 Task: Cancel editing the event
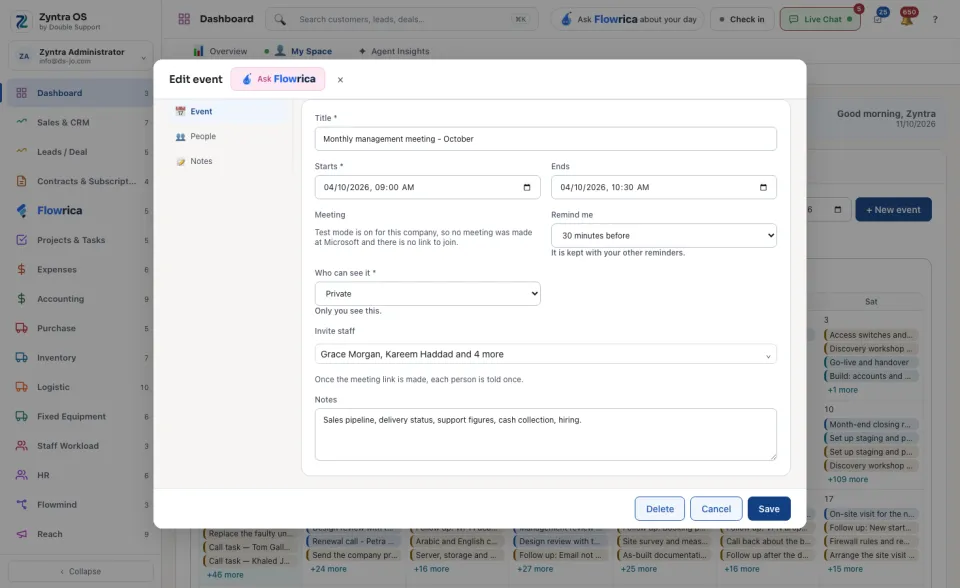[x=716, y=509]
